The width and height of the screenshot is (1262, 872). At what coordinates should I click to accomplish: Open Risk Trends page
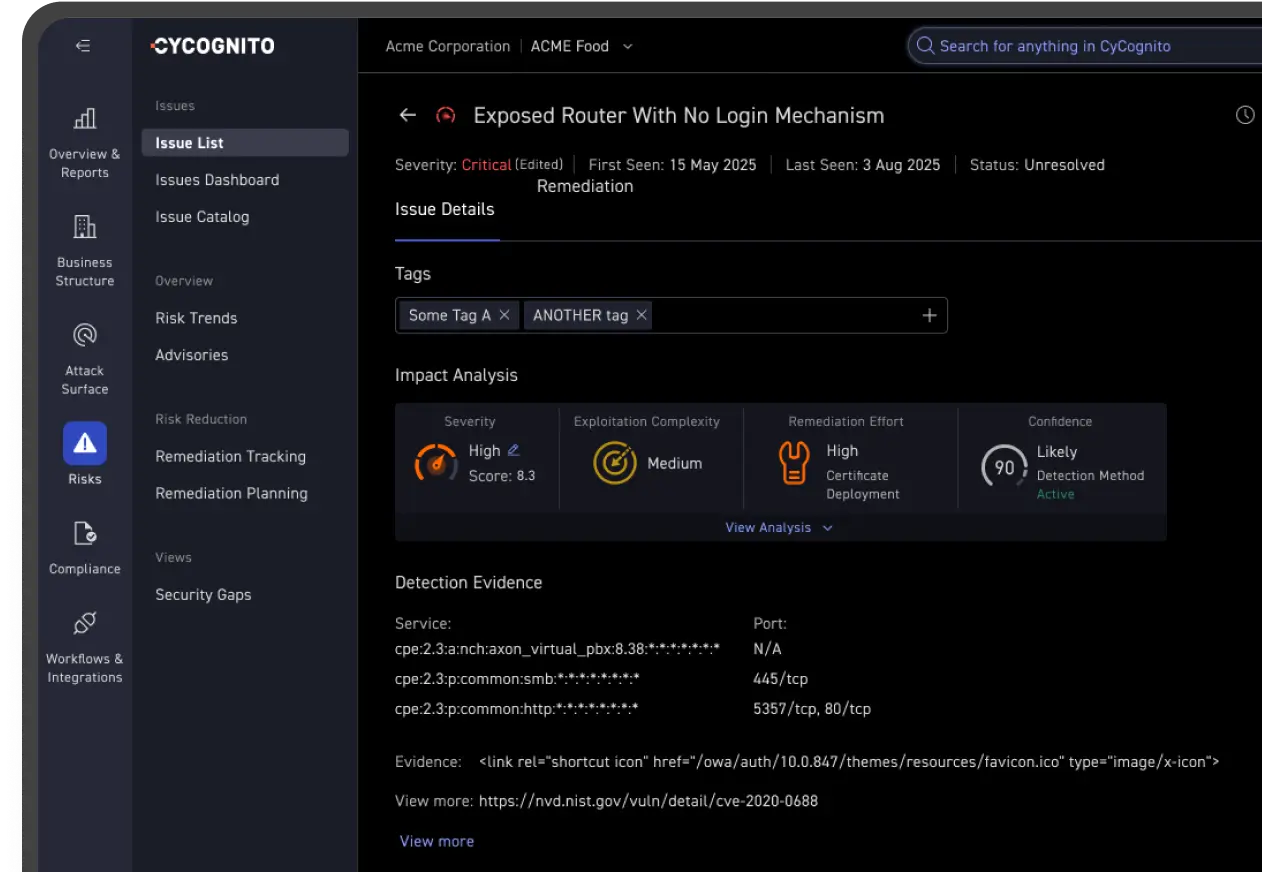(196, 318)
